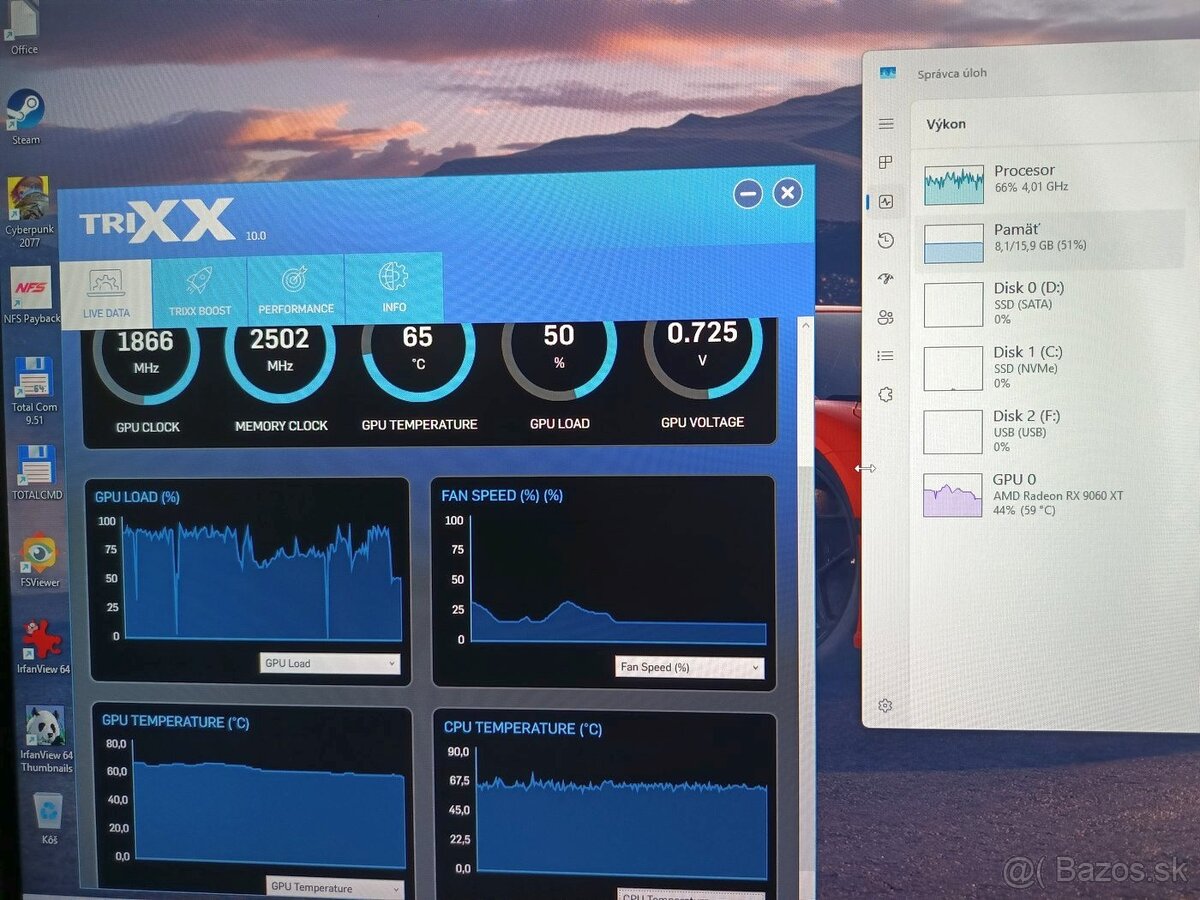Expand the GPU Temperature graph dropdown
This screenshot has height=900, width=1200.
pos(335,888)
